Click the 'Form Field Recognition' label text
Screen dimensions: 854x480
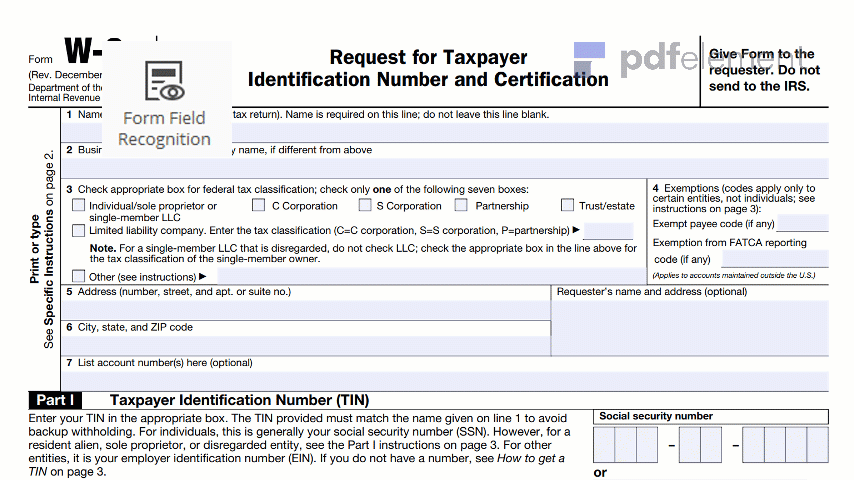coord(164,129)
